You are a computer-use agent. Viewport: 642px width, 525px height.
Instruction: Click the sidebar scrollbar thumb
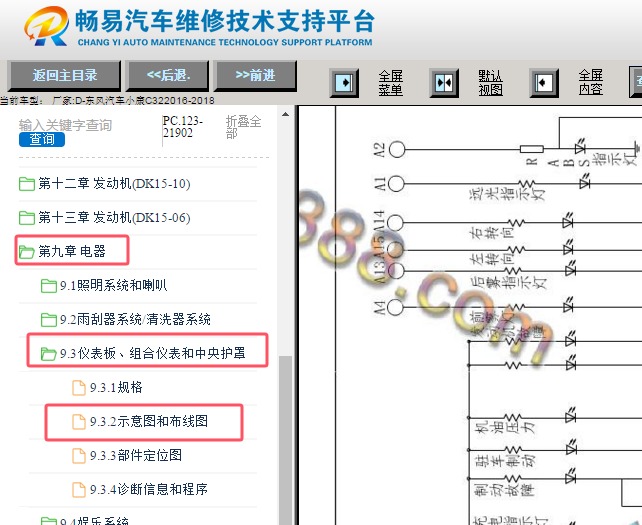pos(285,440)
